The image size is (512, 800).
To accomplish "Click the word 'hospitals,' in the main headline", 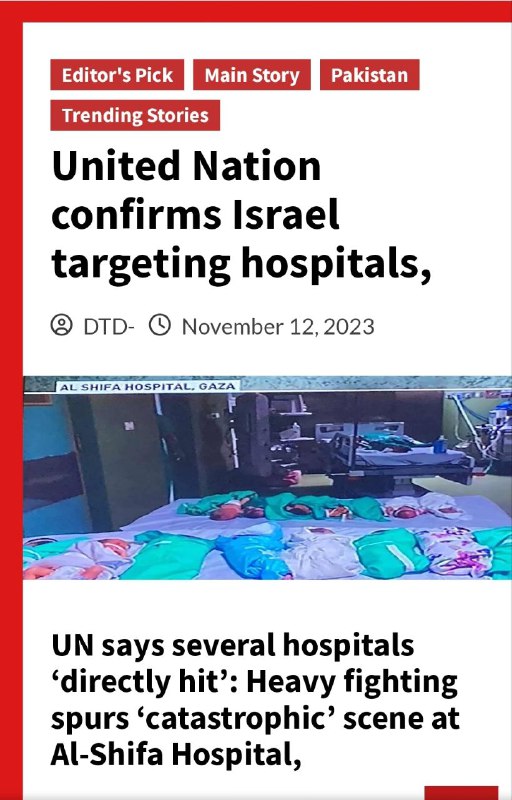I will pyautogui.click(x=336, y=265).
